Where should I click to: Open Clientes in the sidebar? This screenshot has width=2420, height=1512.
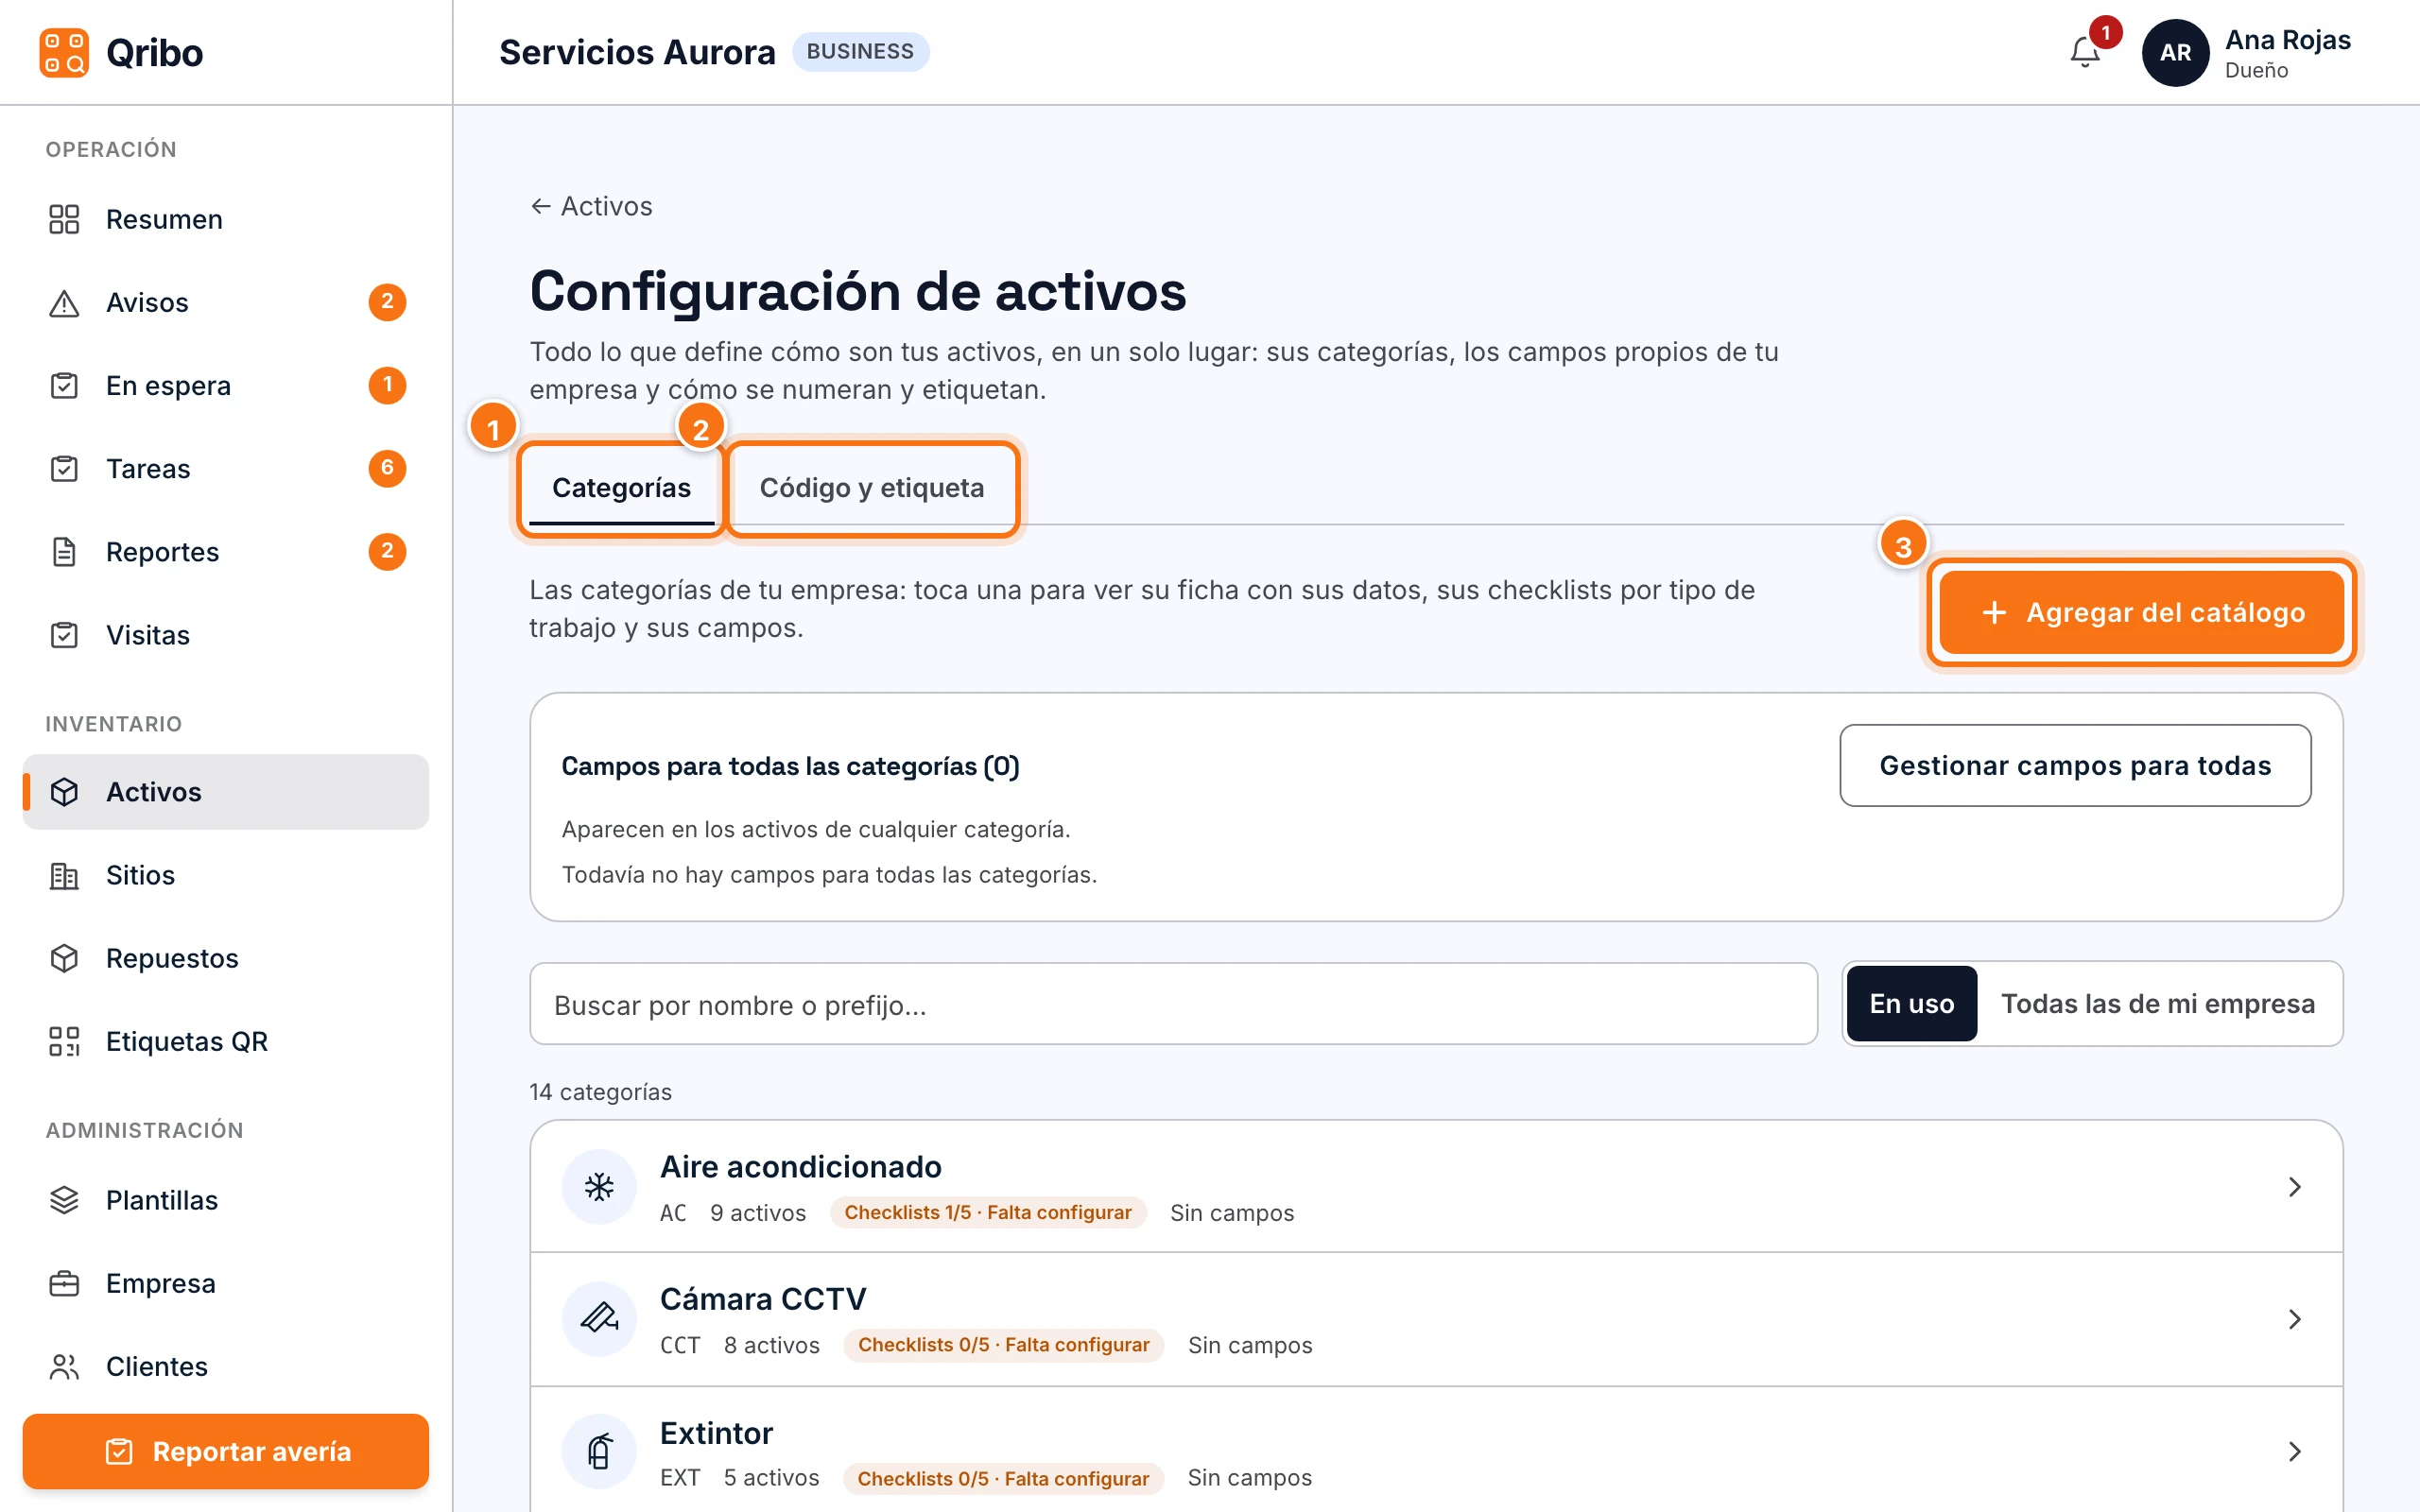[x=226, y=1366]
